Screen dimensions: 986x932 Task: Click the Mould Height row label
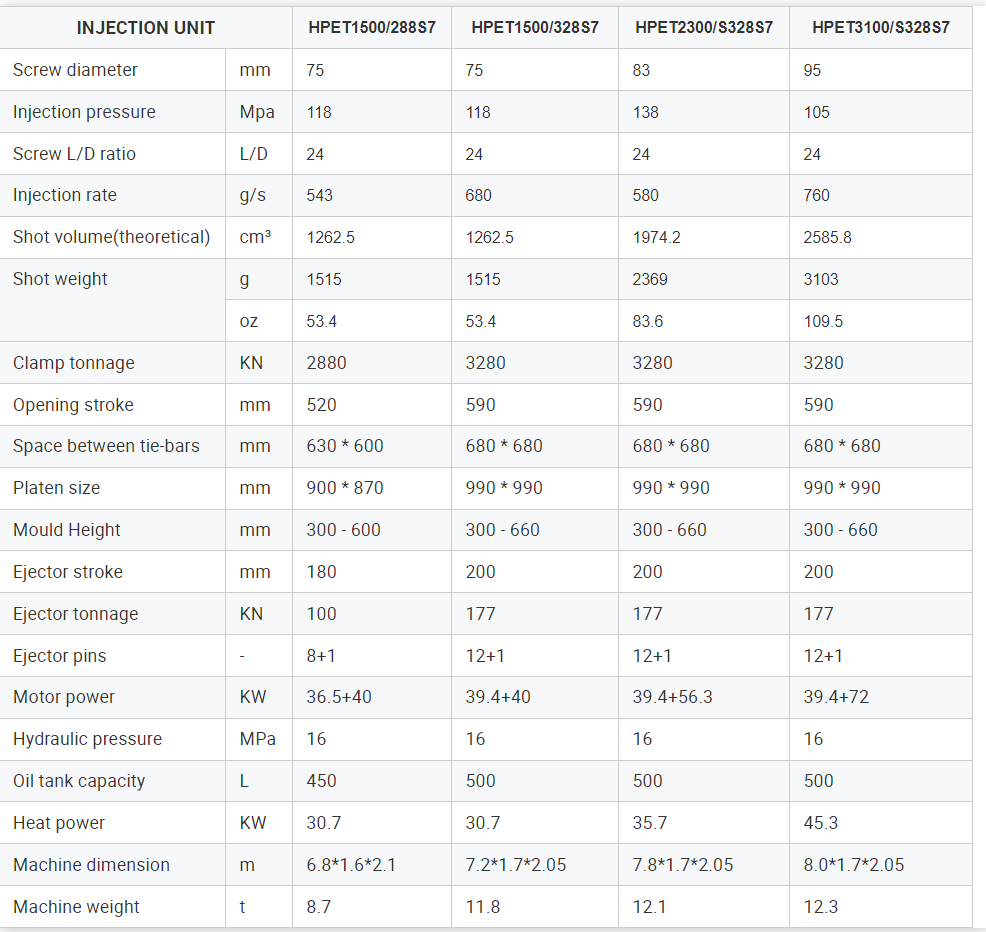[x=66, y=530]
